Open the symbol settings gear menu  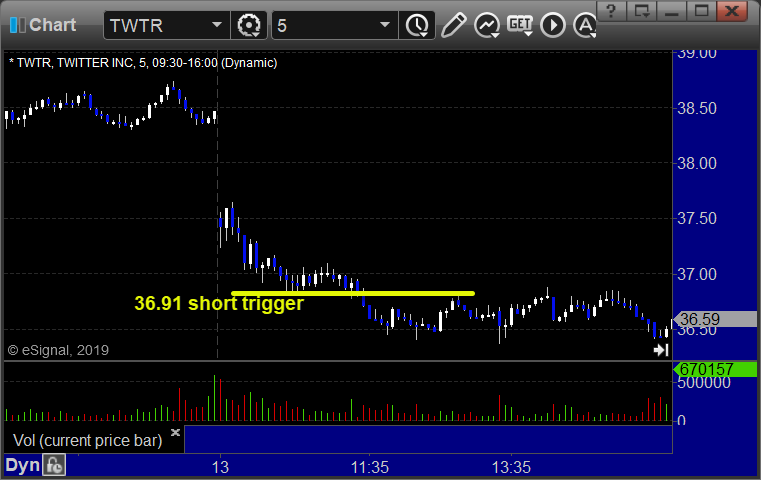pos(248,25)
